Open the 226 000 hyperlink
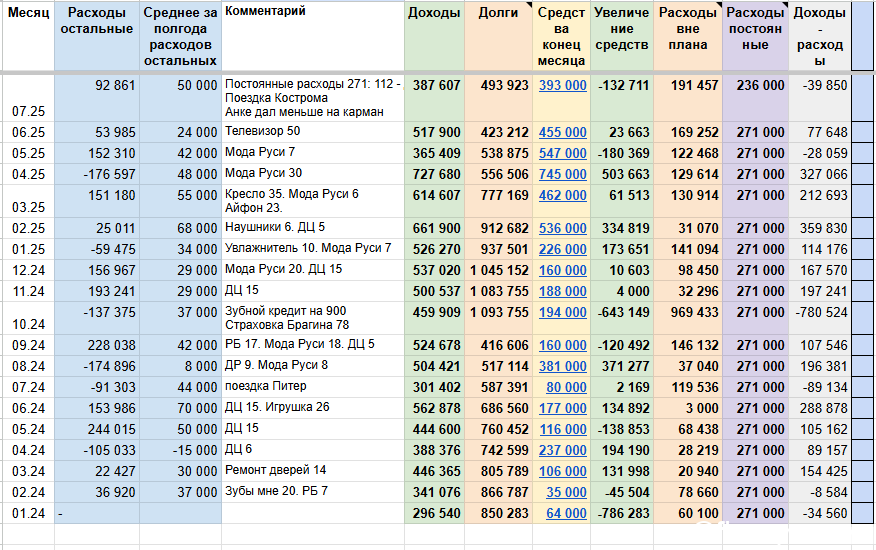Image resolution: width=876 pixels, height=550 pixels. tap(563, 249)
